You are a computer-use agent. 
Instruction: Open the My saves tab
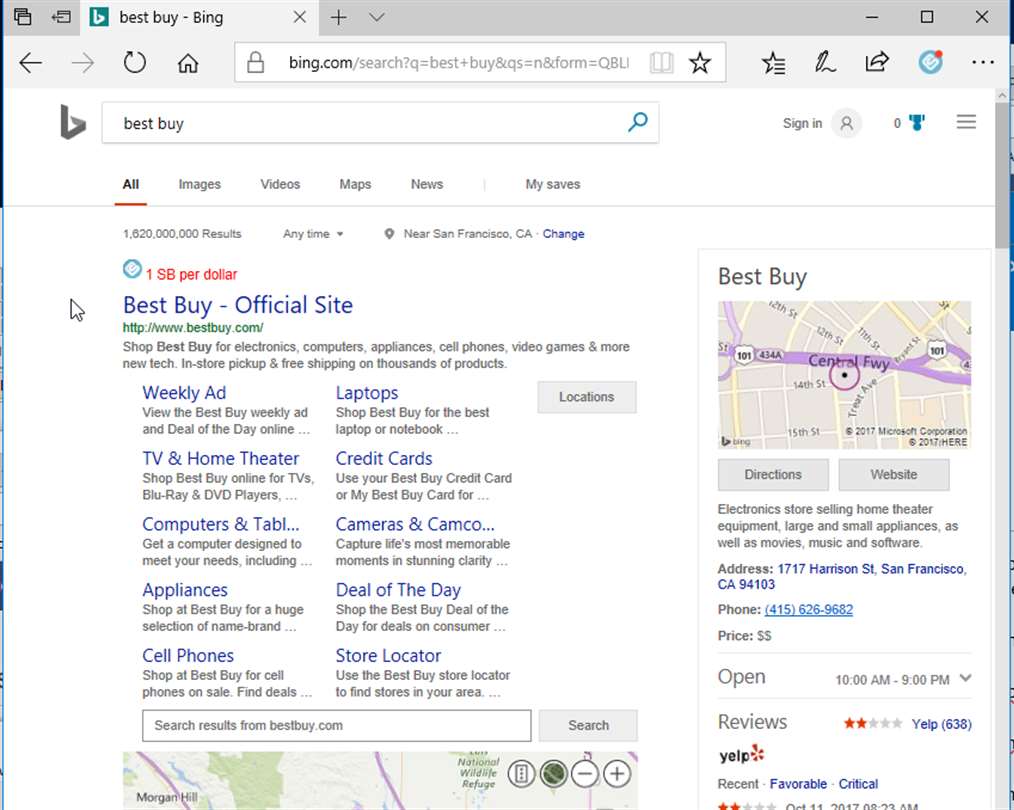(552, 184)
